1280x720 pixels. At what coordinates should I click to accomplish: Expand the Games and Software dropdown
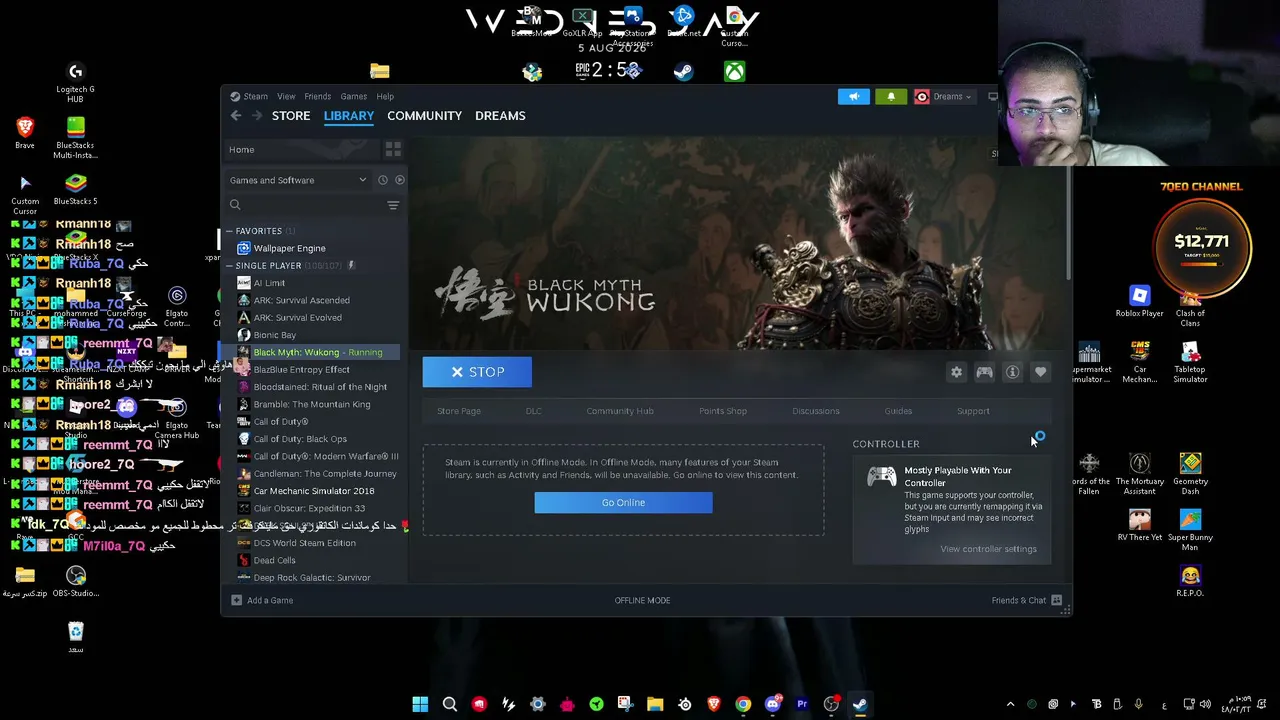click(298, 180)
